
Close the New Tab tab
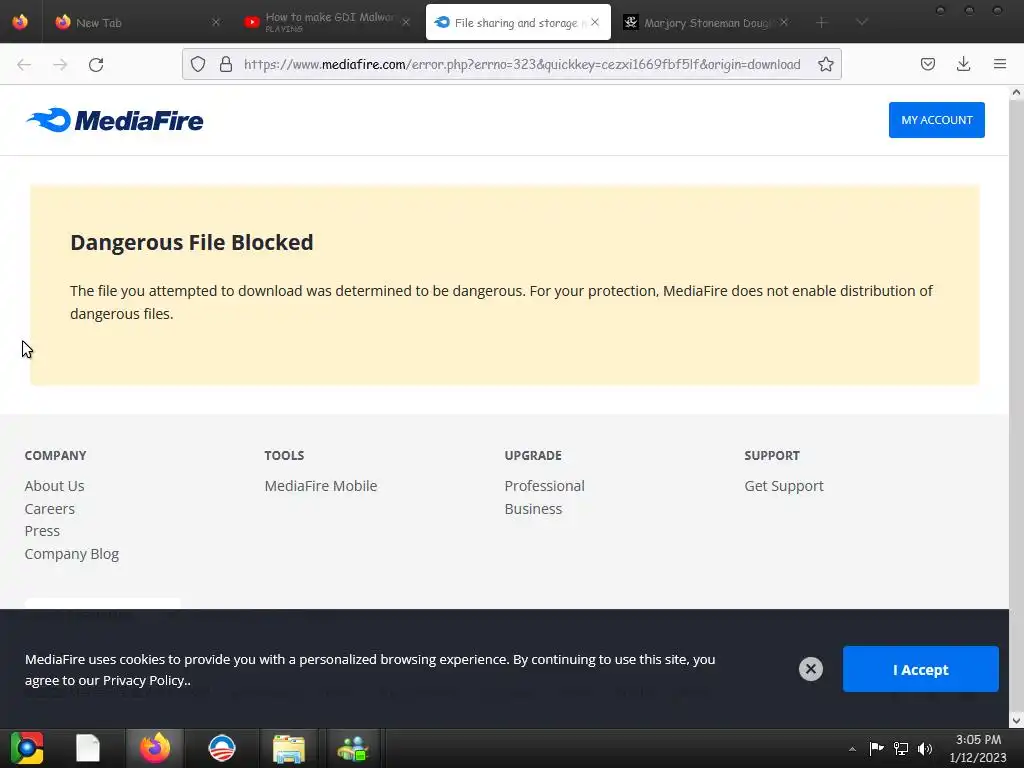(x=216, y=22)
